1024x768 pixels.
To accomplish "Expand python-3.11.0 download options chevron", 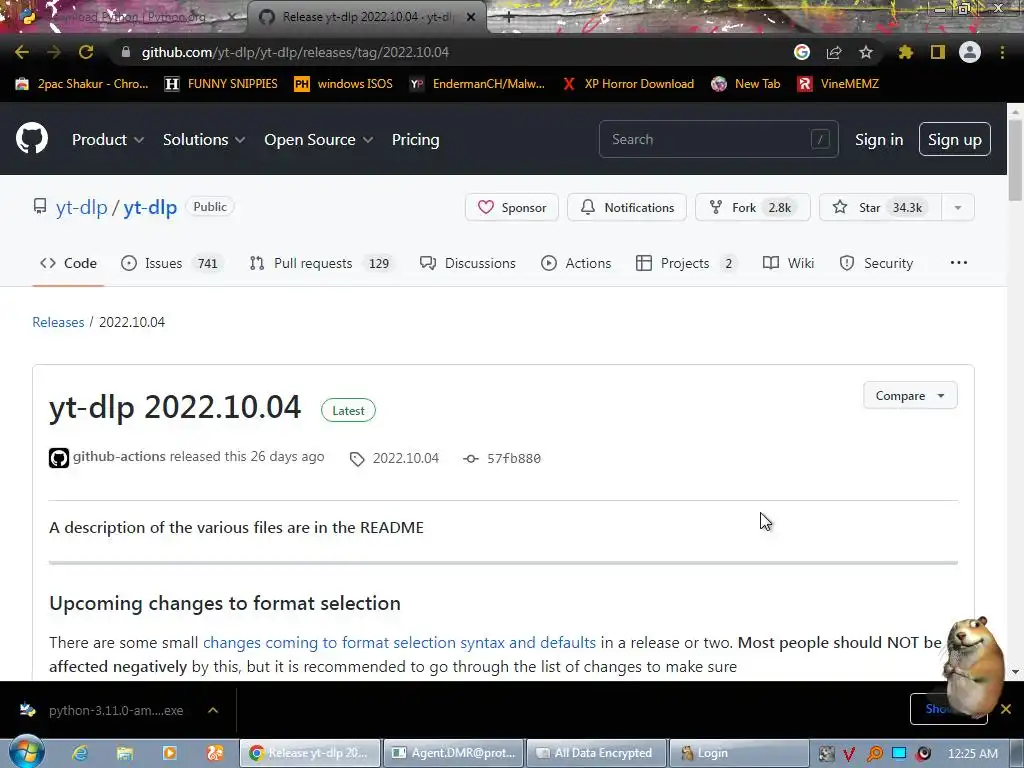I will [213, 710].
